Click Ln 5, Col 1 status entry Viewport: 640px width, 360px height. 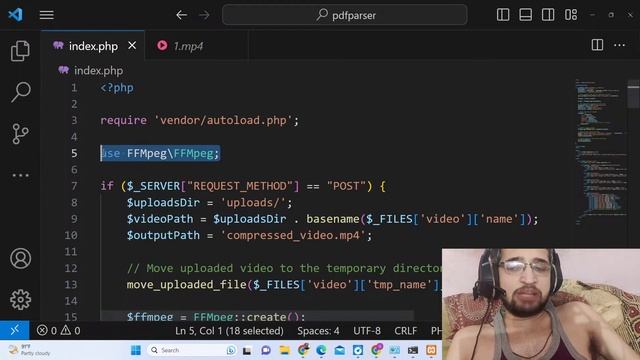(229, 331)
